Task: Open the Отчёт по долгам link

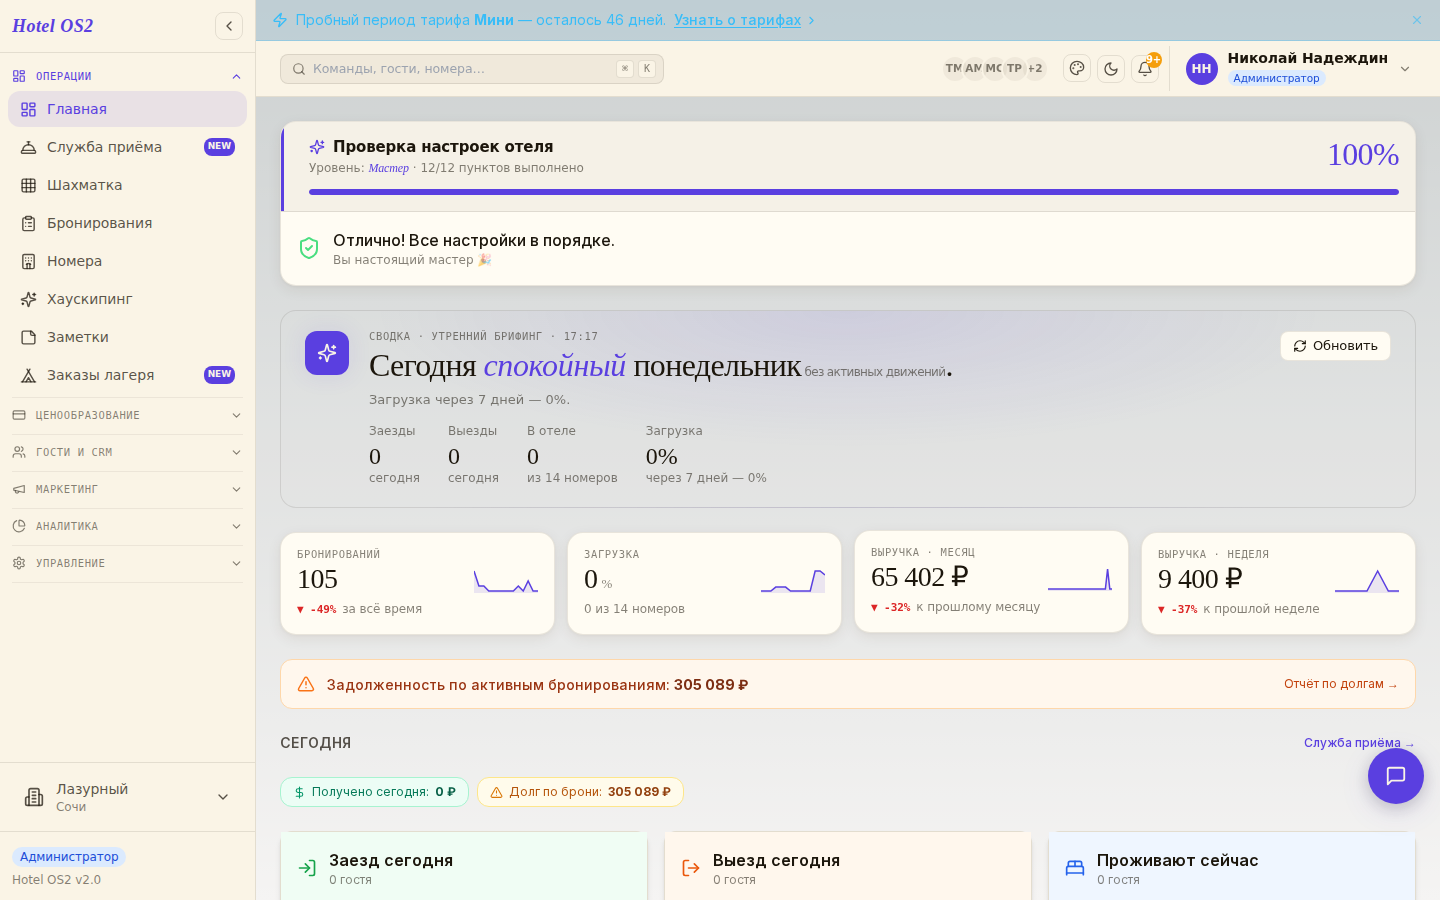Action: coord(1341,684)
